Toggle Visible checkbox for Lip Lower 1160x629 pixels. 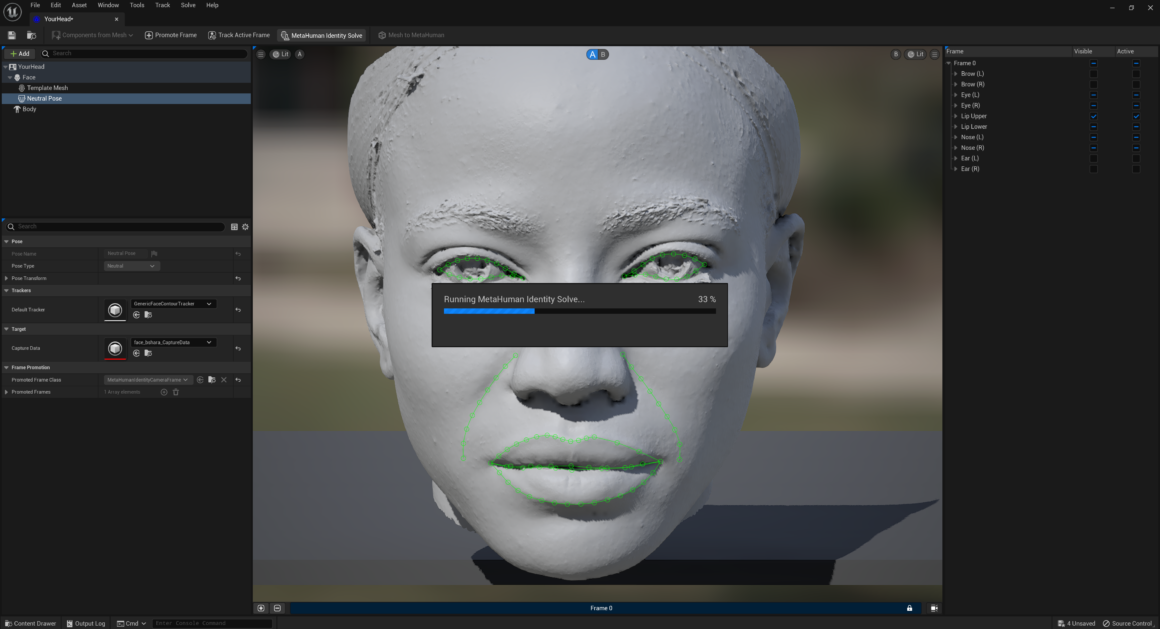pyautogui.click(x=1093, y=127)
